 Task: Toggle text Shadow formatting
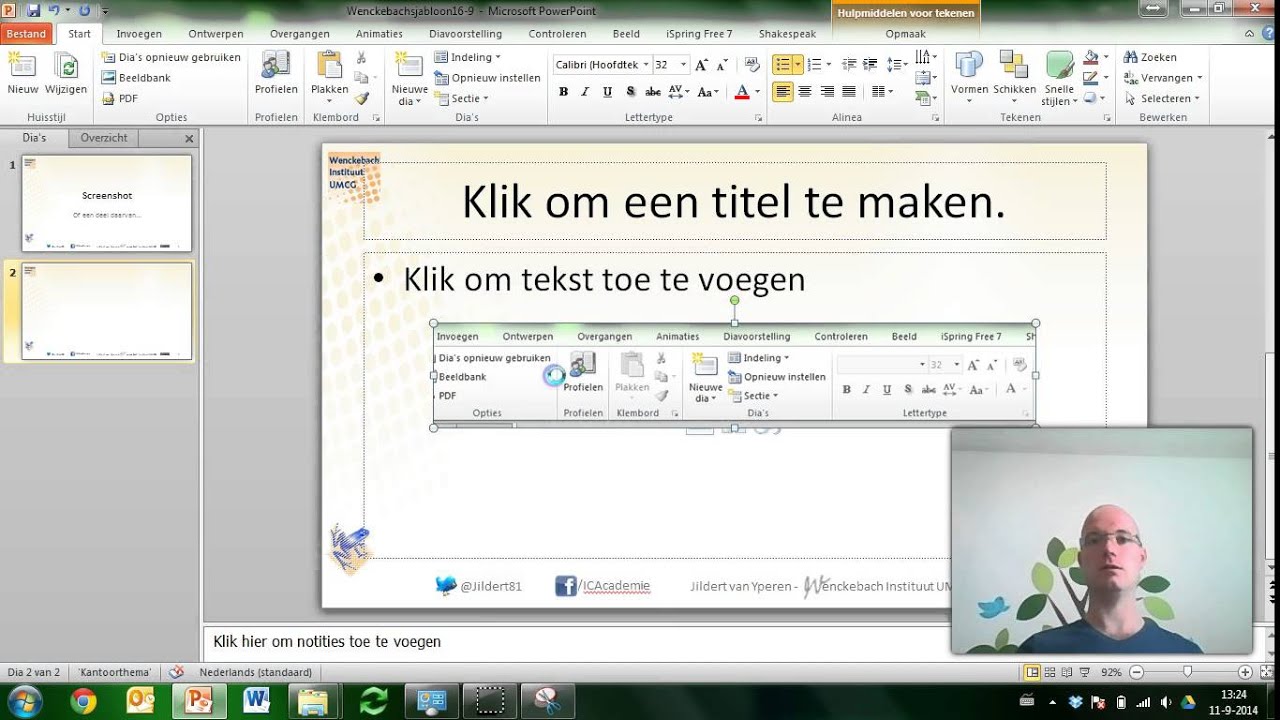pyautogui.click(x=630, y=91)
